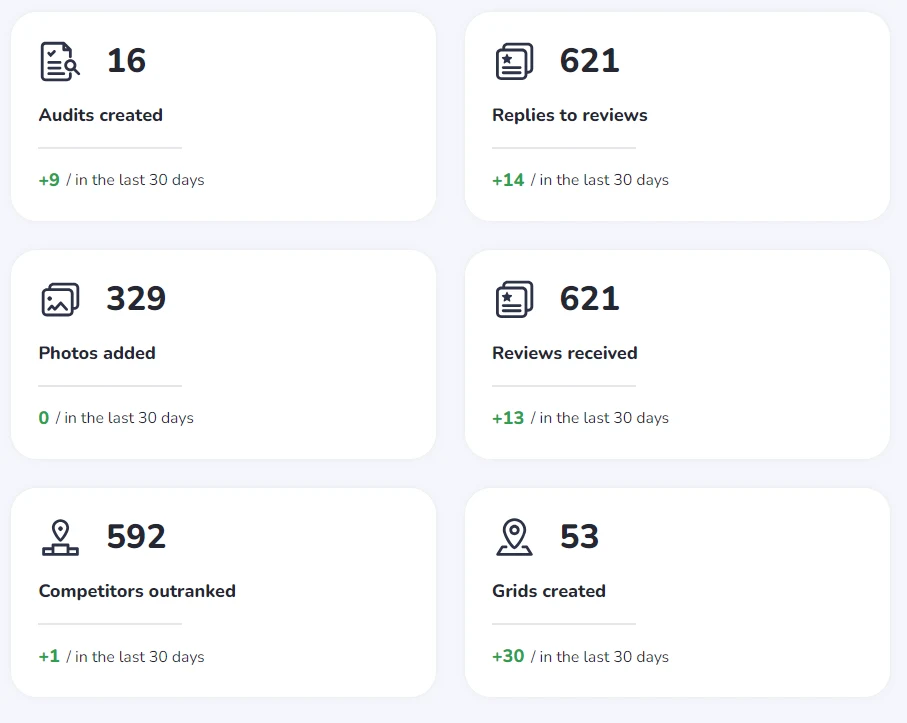
Task: Click the green +14 replies change value
Action: tap(508, 180)
